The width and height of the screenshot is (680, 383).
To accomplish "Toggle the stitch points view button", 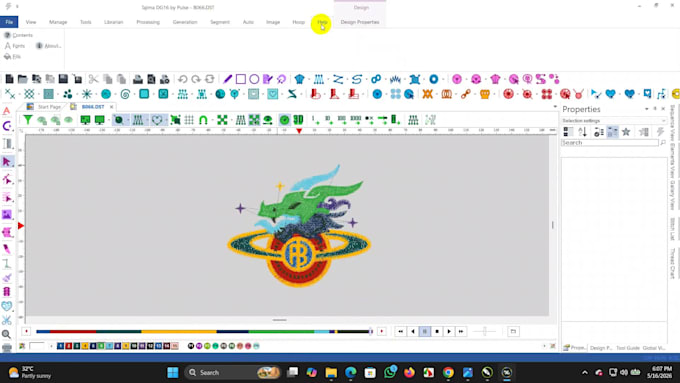I will pos(138,120).
